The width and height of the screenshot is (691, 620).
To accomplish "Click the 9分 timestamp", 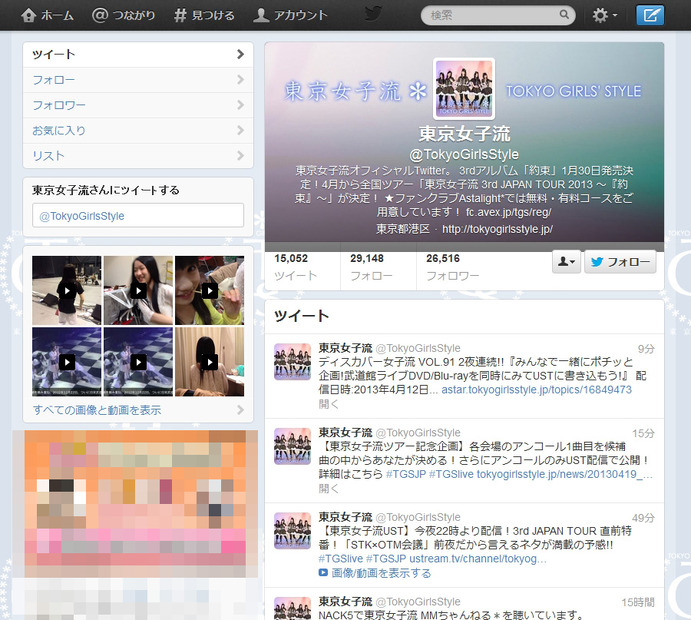I will tap(646, 349).
